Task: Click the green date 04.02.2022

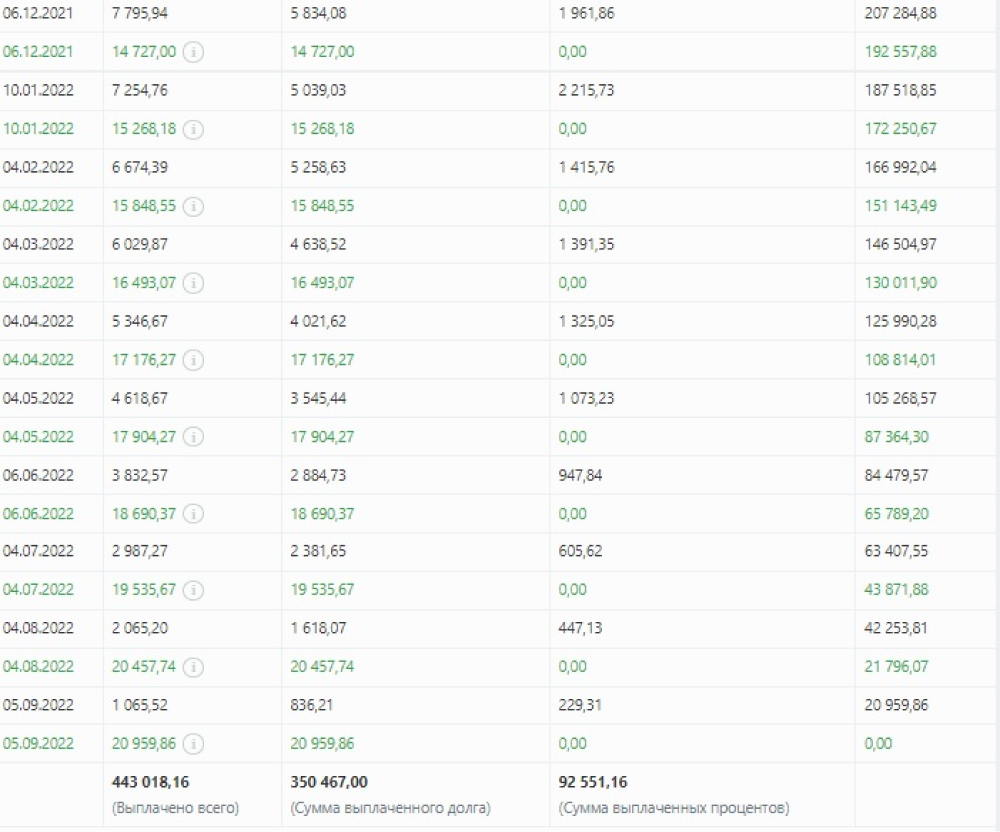Action: (38, 206)
